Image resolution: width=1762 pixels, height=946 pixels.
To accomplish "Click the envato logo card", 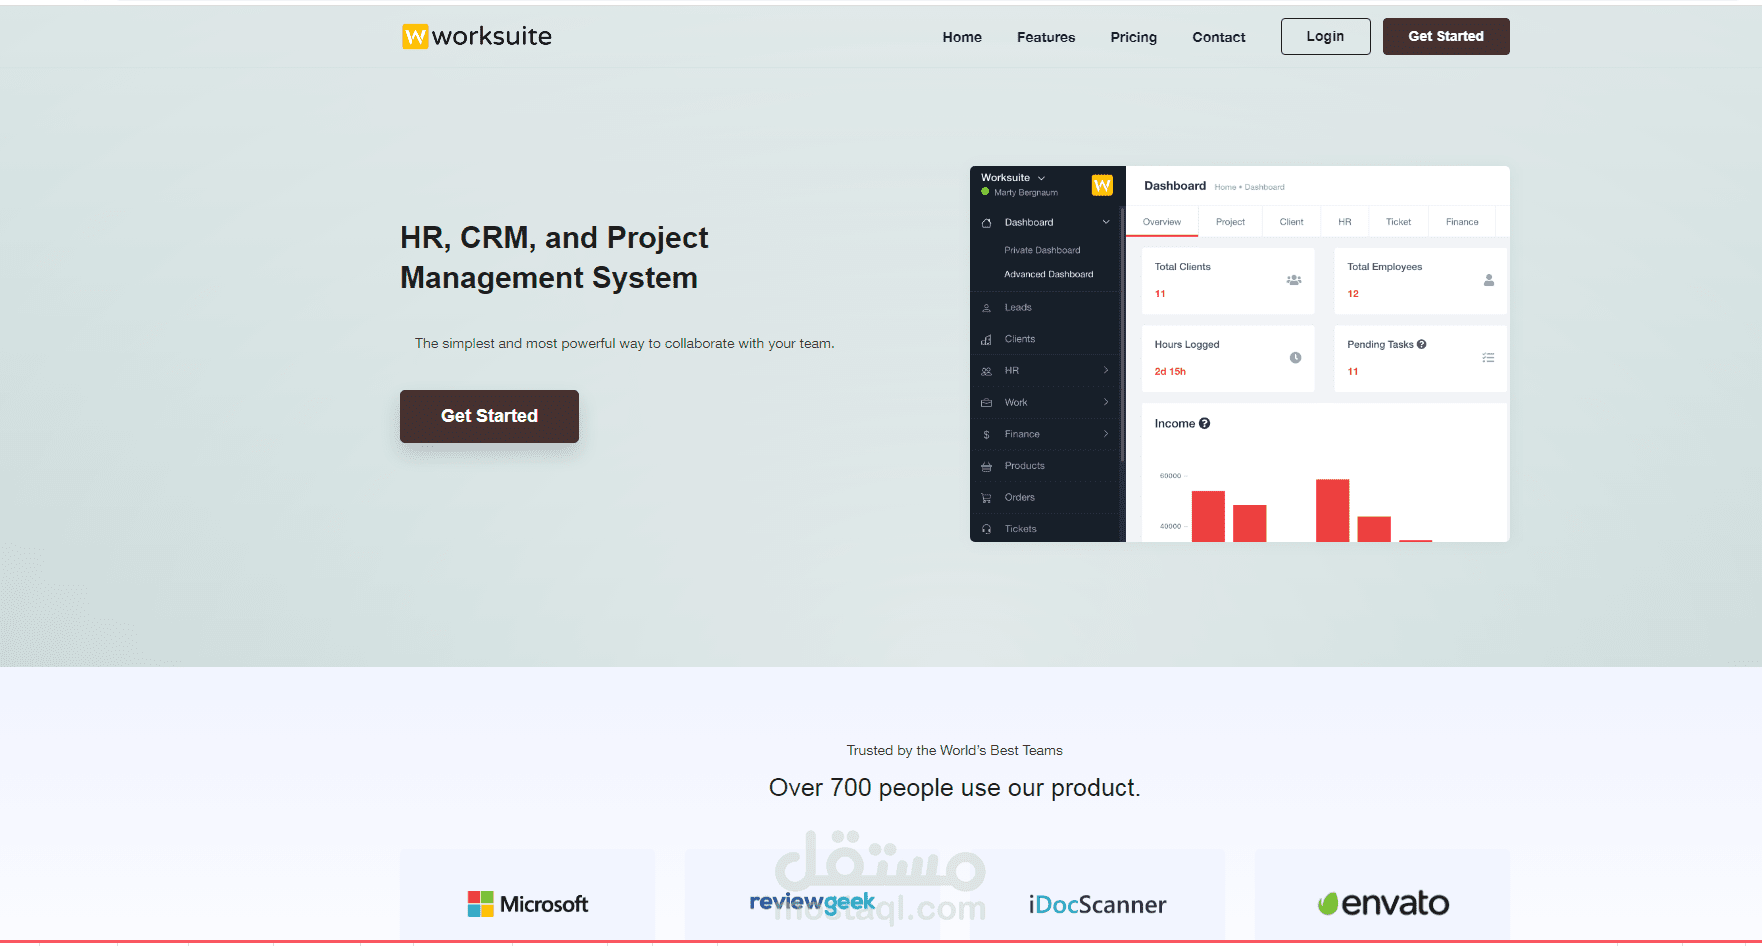I will (x=1382, y=897).
